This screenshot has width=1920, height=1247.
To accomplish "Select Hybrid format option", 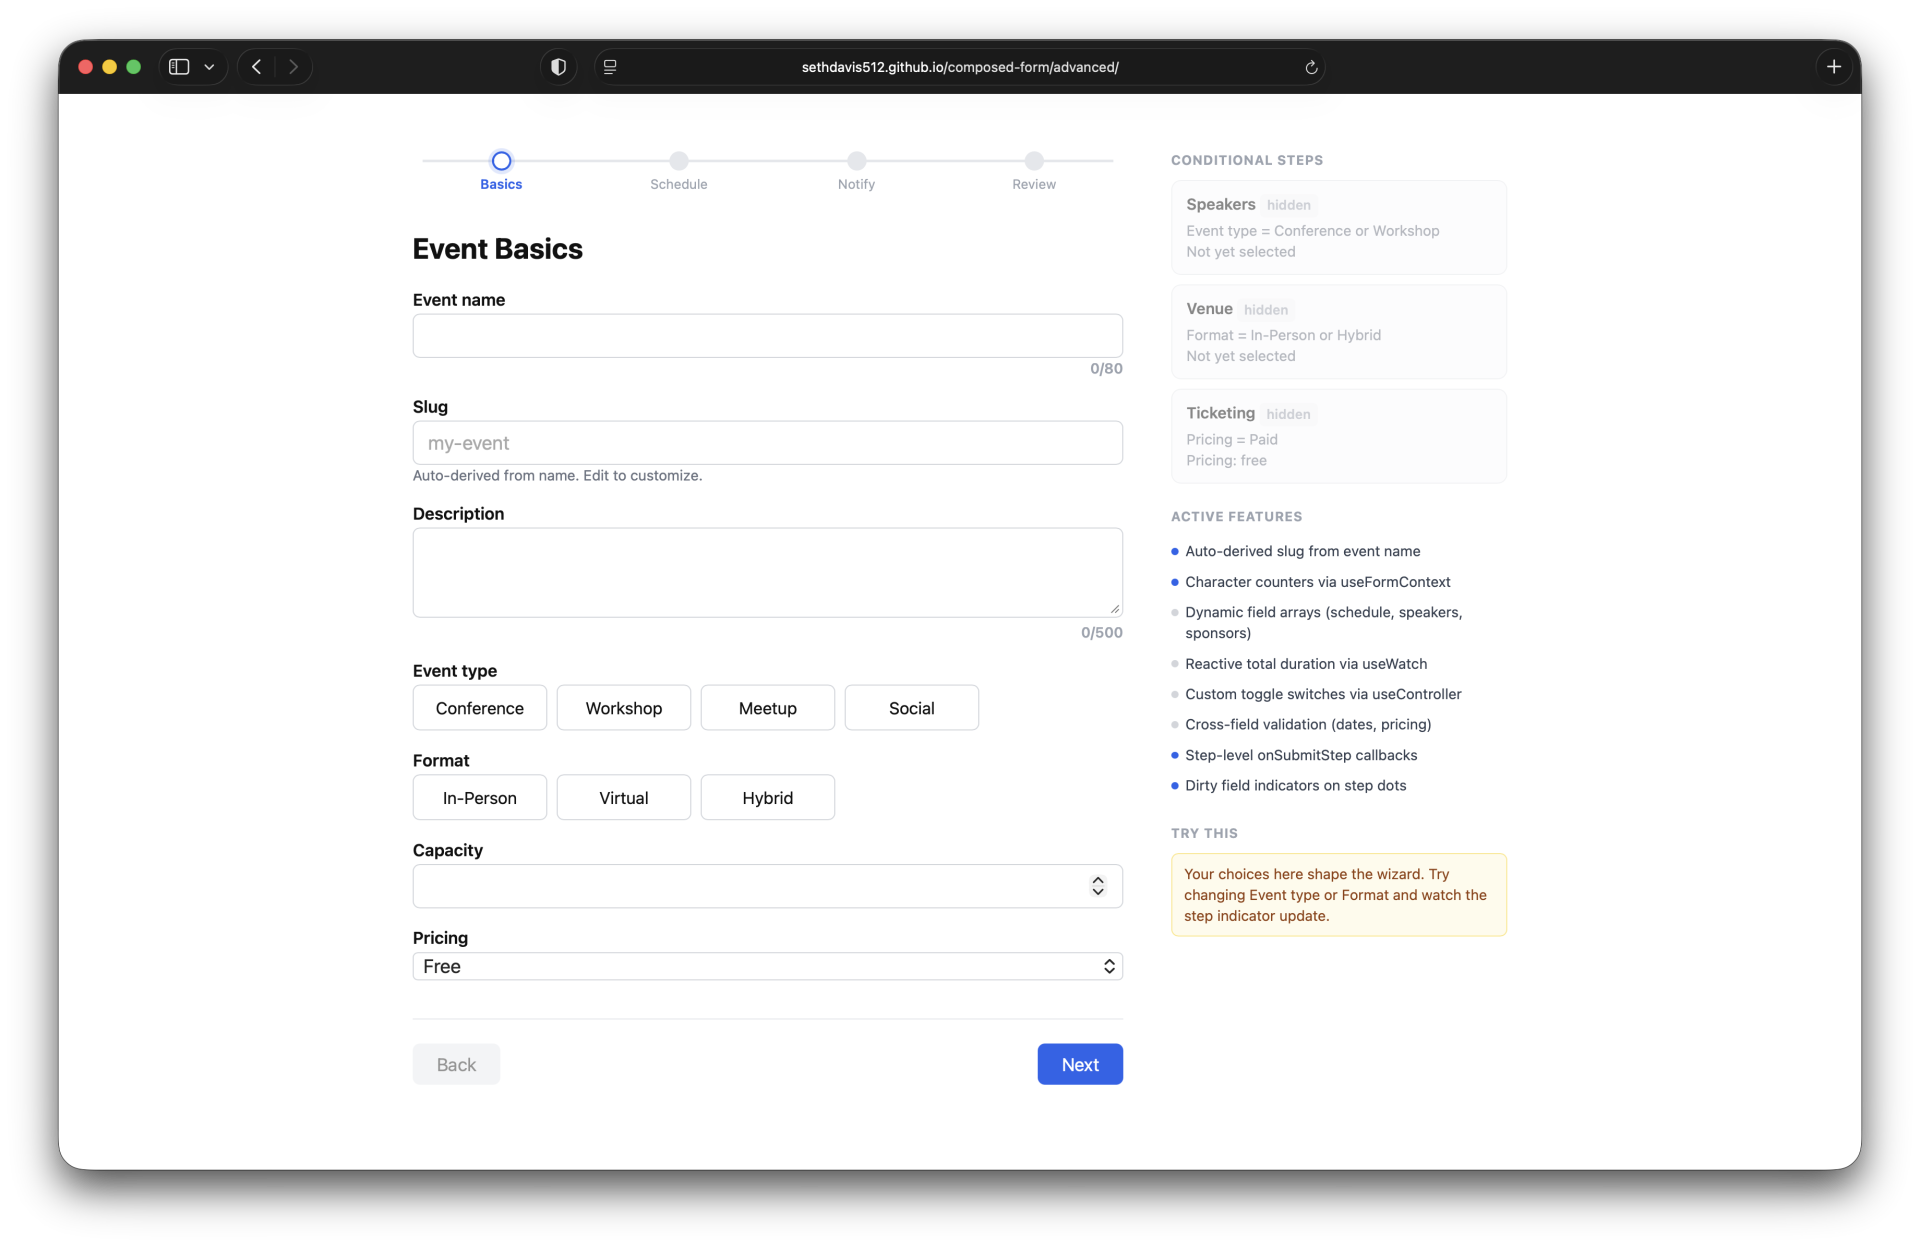I will click(767, 798).
